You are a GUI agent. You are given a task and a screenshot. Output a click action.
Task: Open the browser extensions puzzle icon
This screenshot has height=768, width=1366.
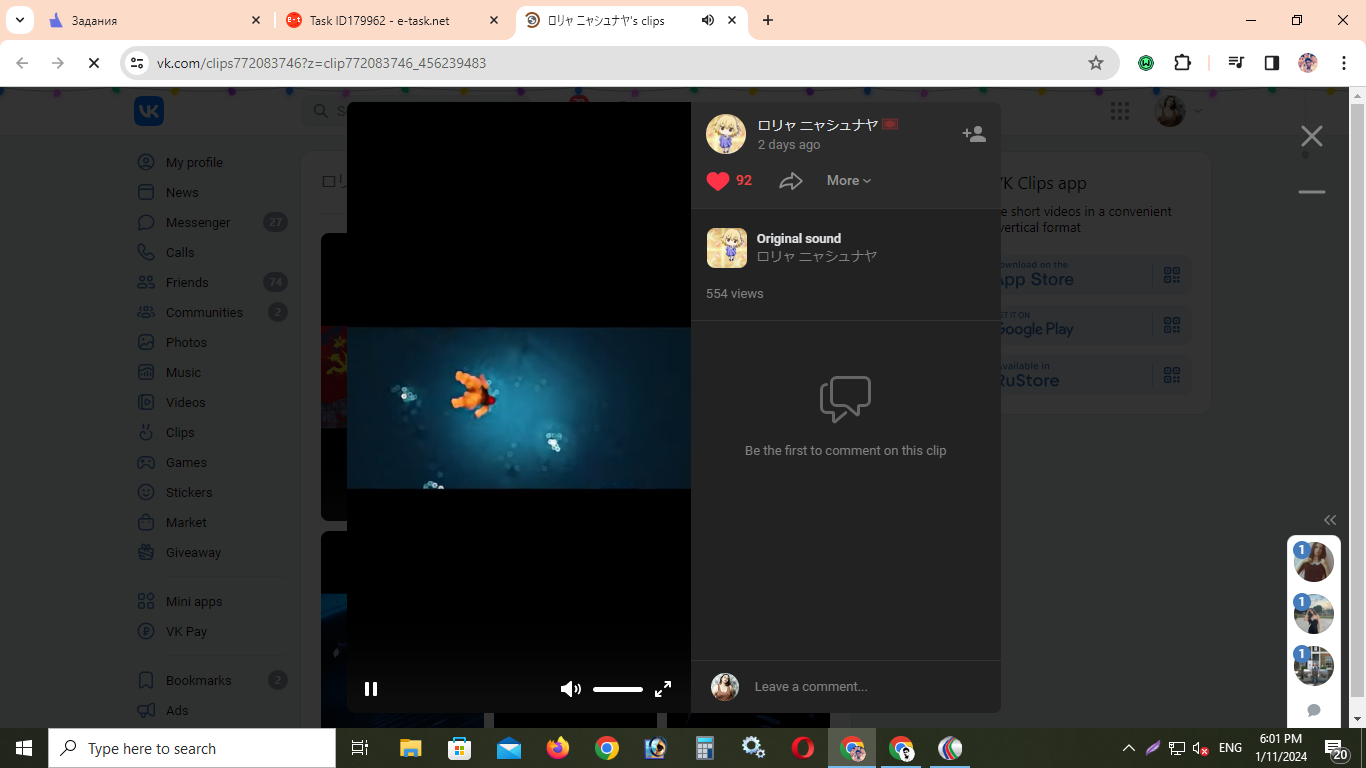(x=1182, y=63)
